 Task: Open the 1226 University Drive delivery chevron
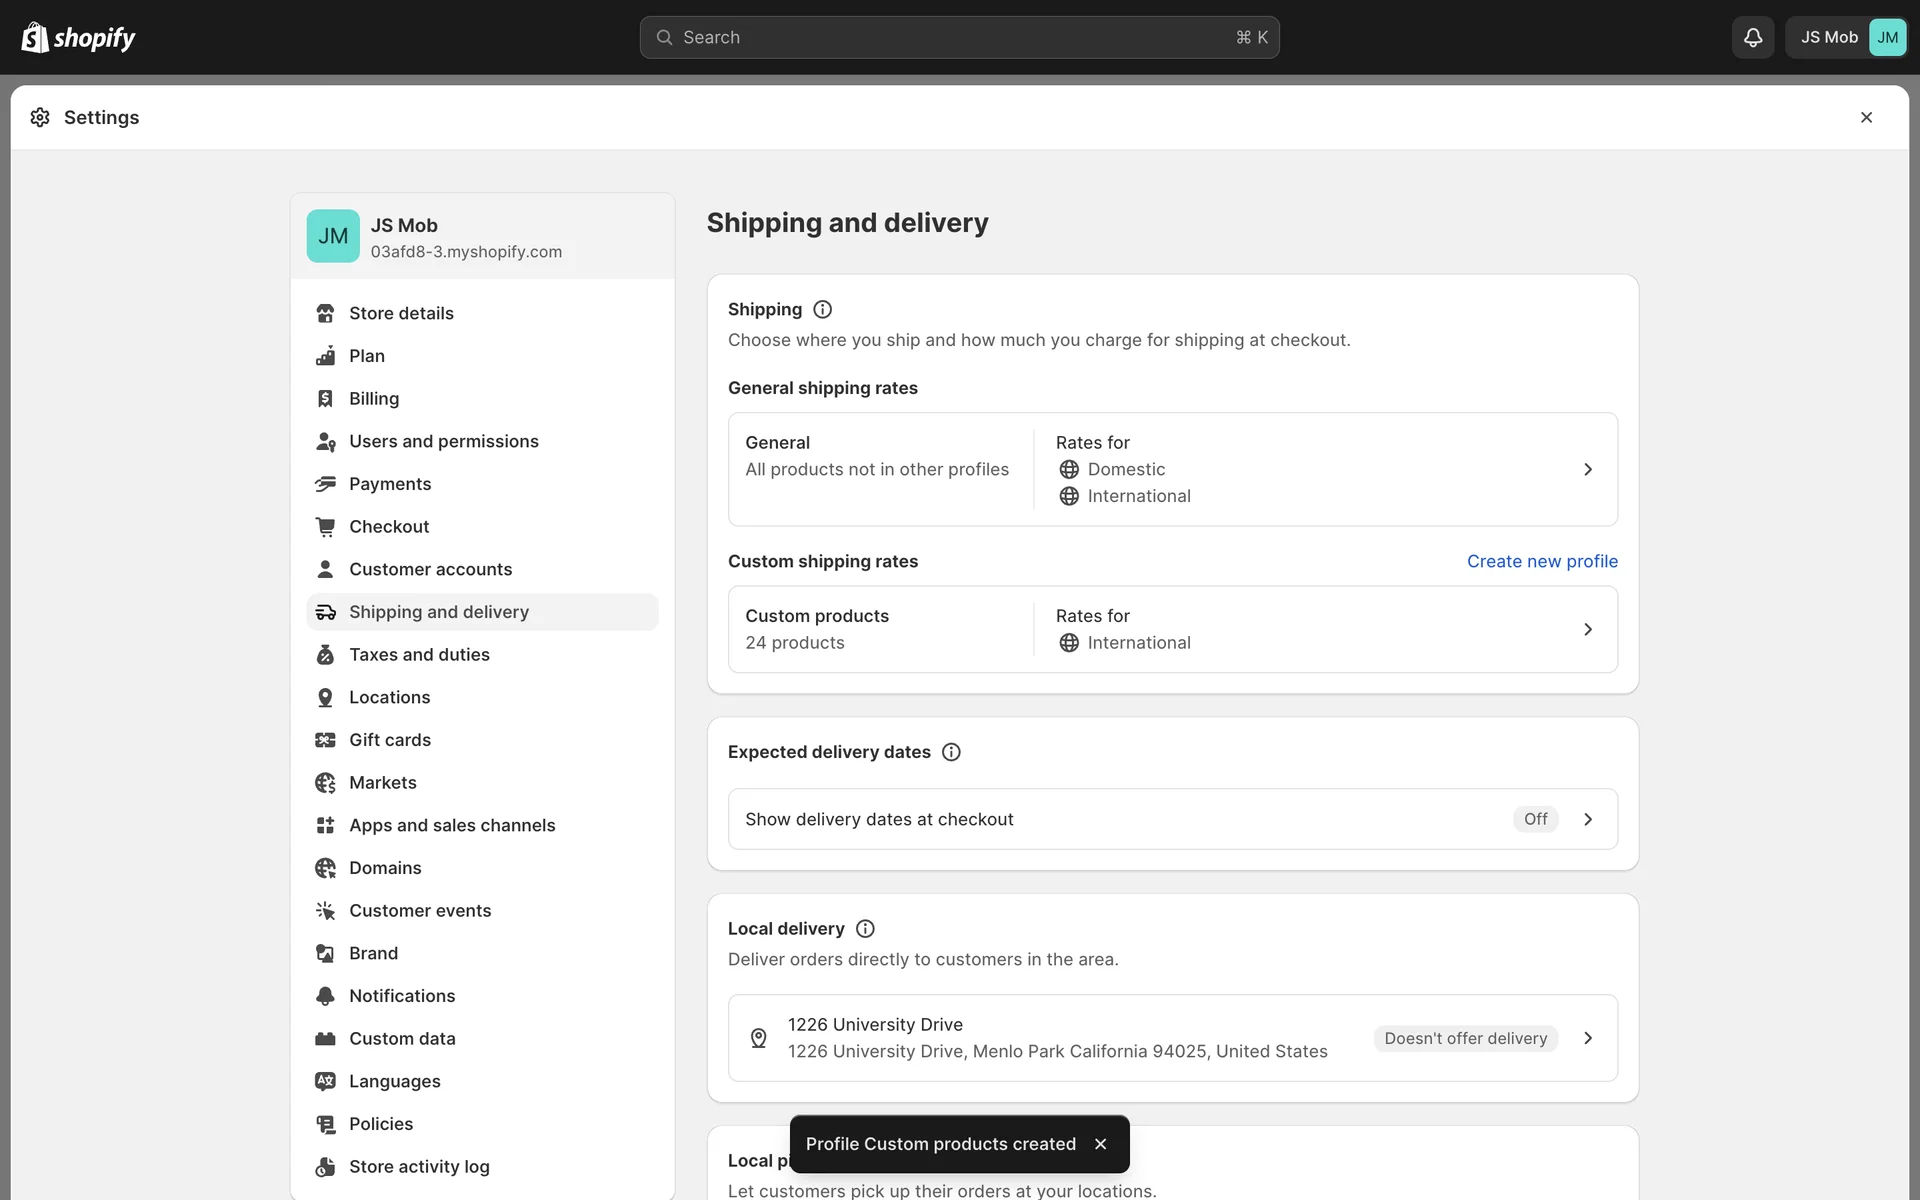coord(1587,1038)
